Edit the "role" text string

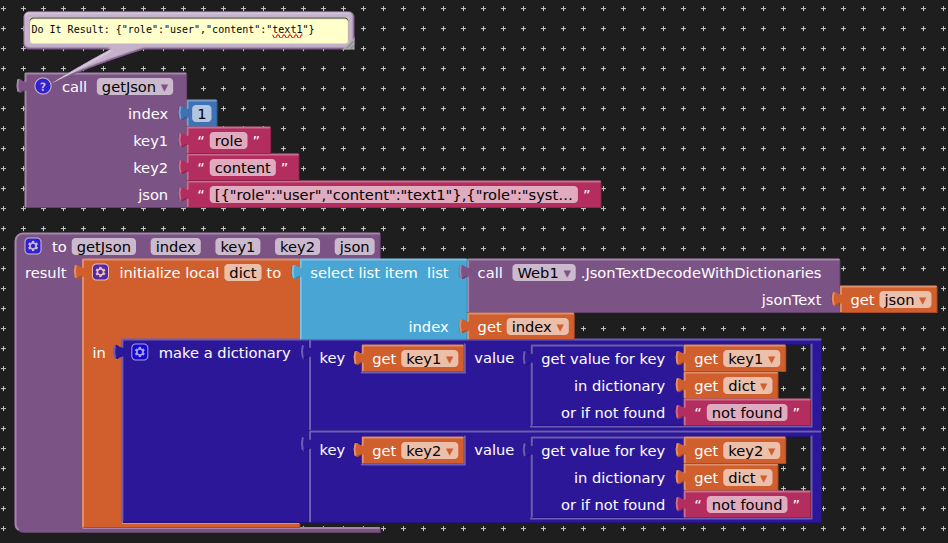228,141
